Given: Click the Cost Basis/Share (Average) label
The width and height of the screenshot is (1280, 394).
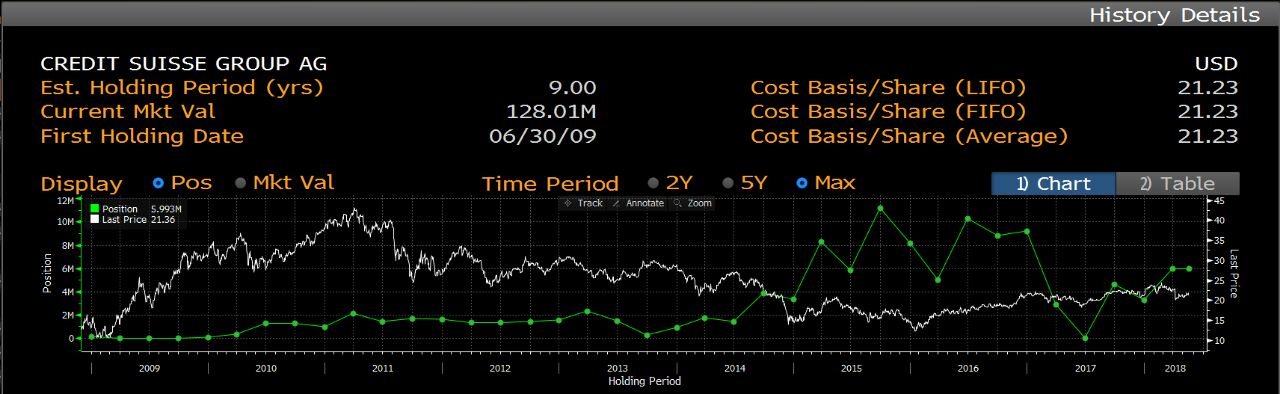Looking at the screenshot, I should (909, 136).
